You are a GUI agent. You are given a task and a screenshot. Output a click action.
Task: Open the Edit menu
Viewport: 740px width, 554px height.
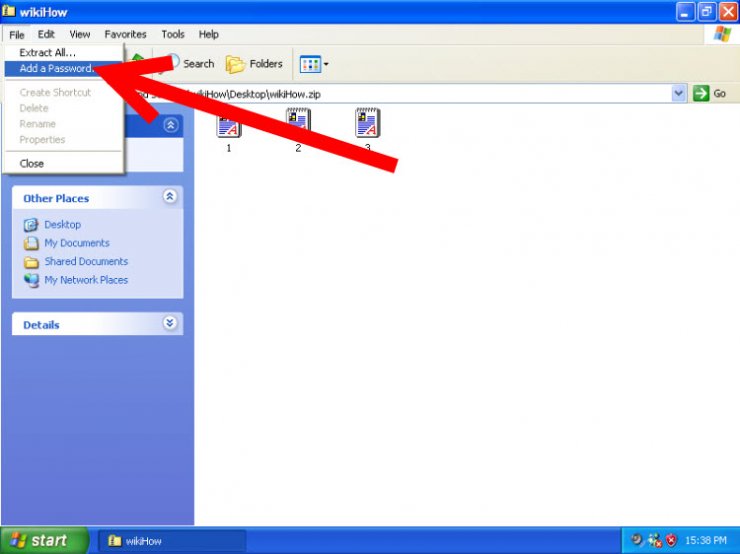pyautogui.click(x=46, y=34)
